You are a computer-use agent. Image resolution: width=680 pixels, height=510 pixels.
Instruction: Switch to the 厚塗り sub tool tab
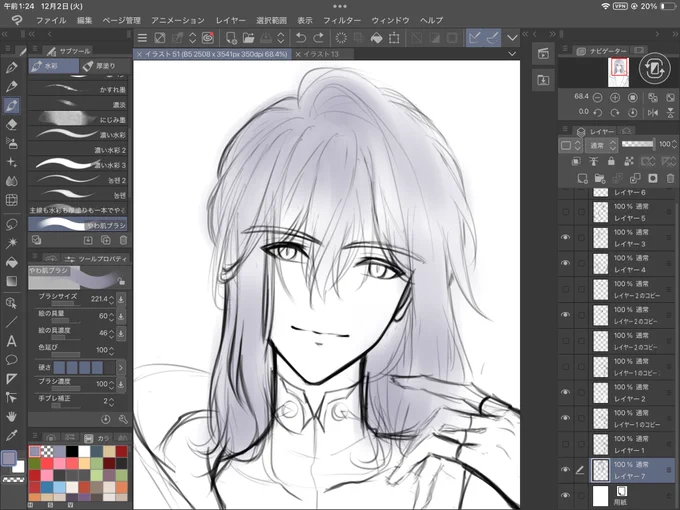105,66
